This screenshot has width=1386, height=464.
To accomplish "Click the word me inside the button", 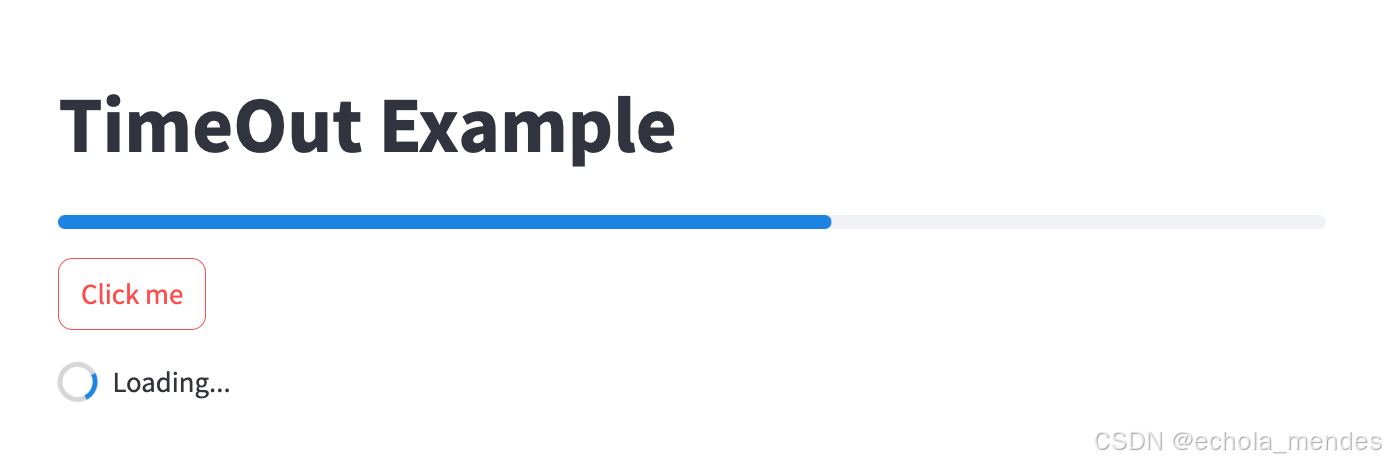I will pos(164,297).
